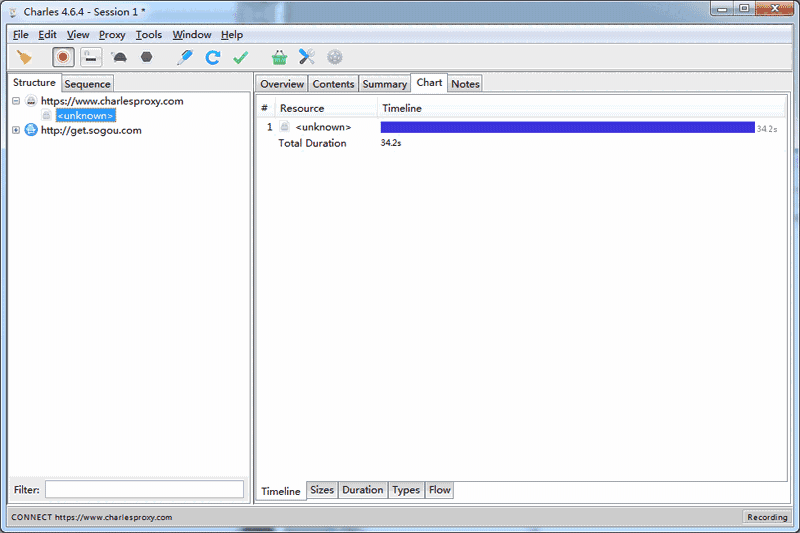Select the <unknown> entry in Structure tree
The width and height of the screenshot is (800, 533).
click(x=86, y=116)
